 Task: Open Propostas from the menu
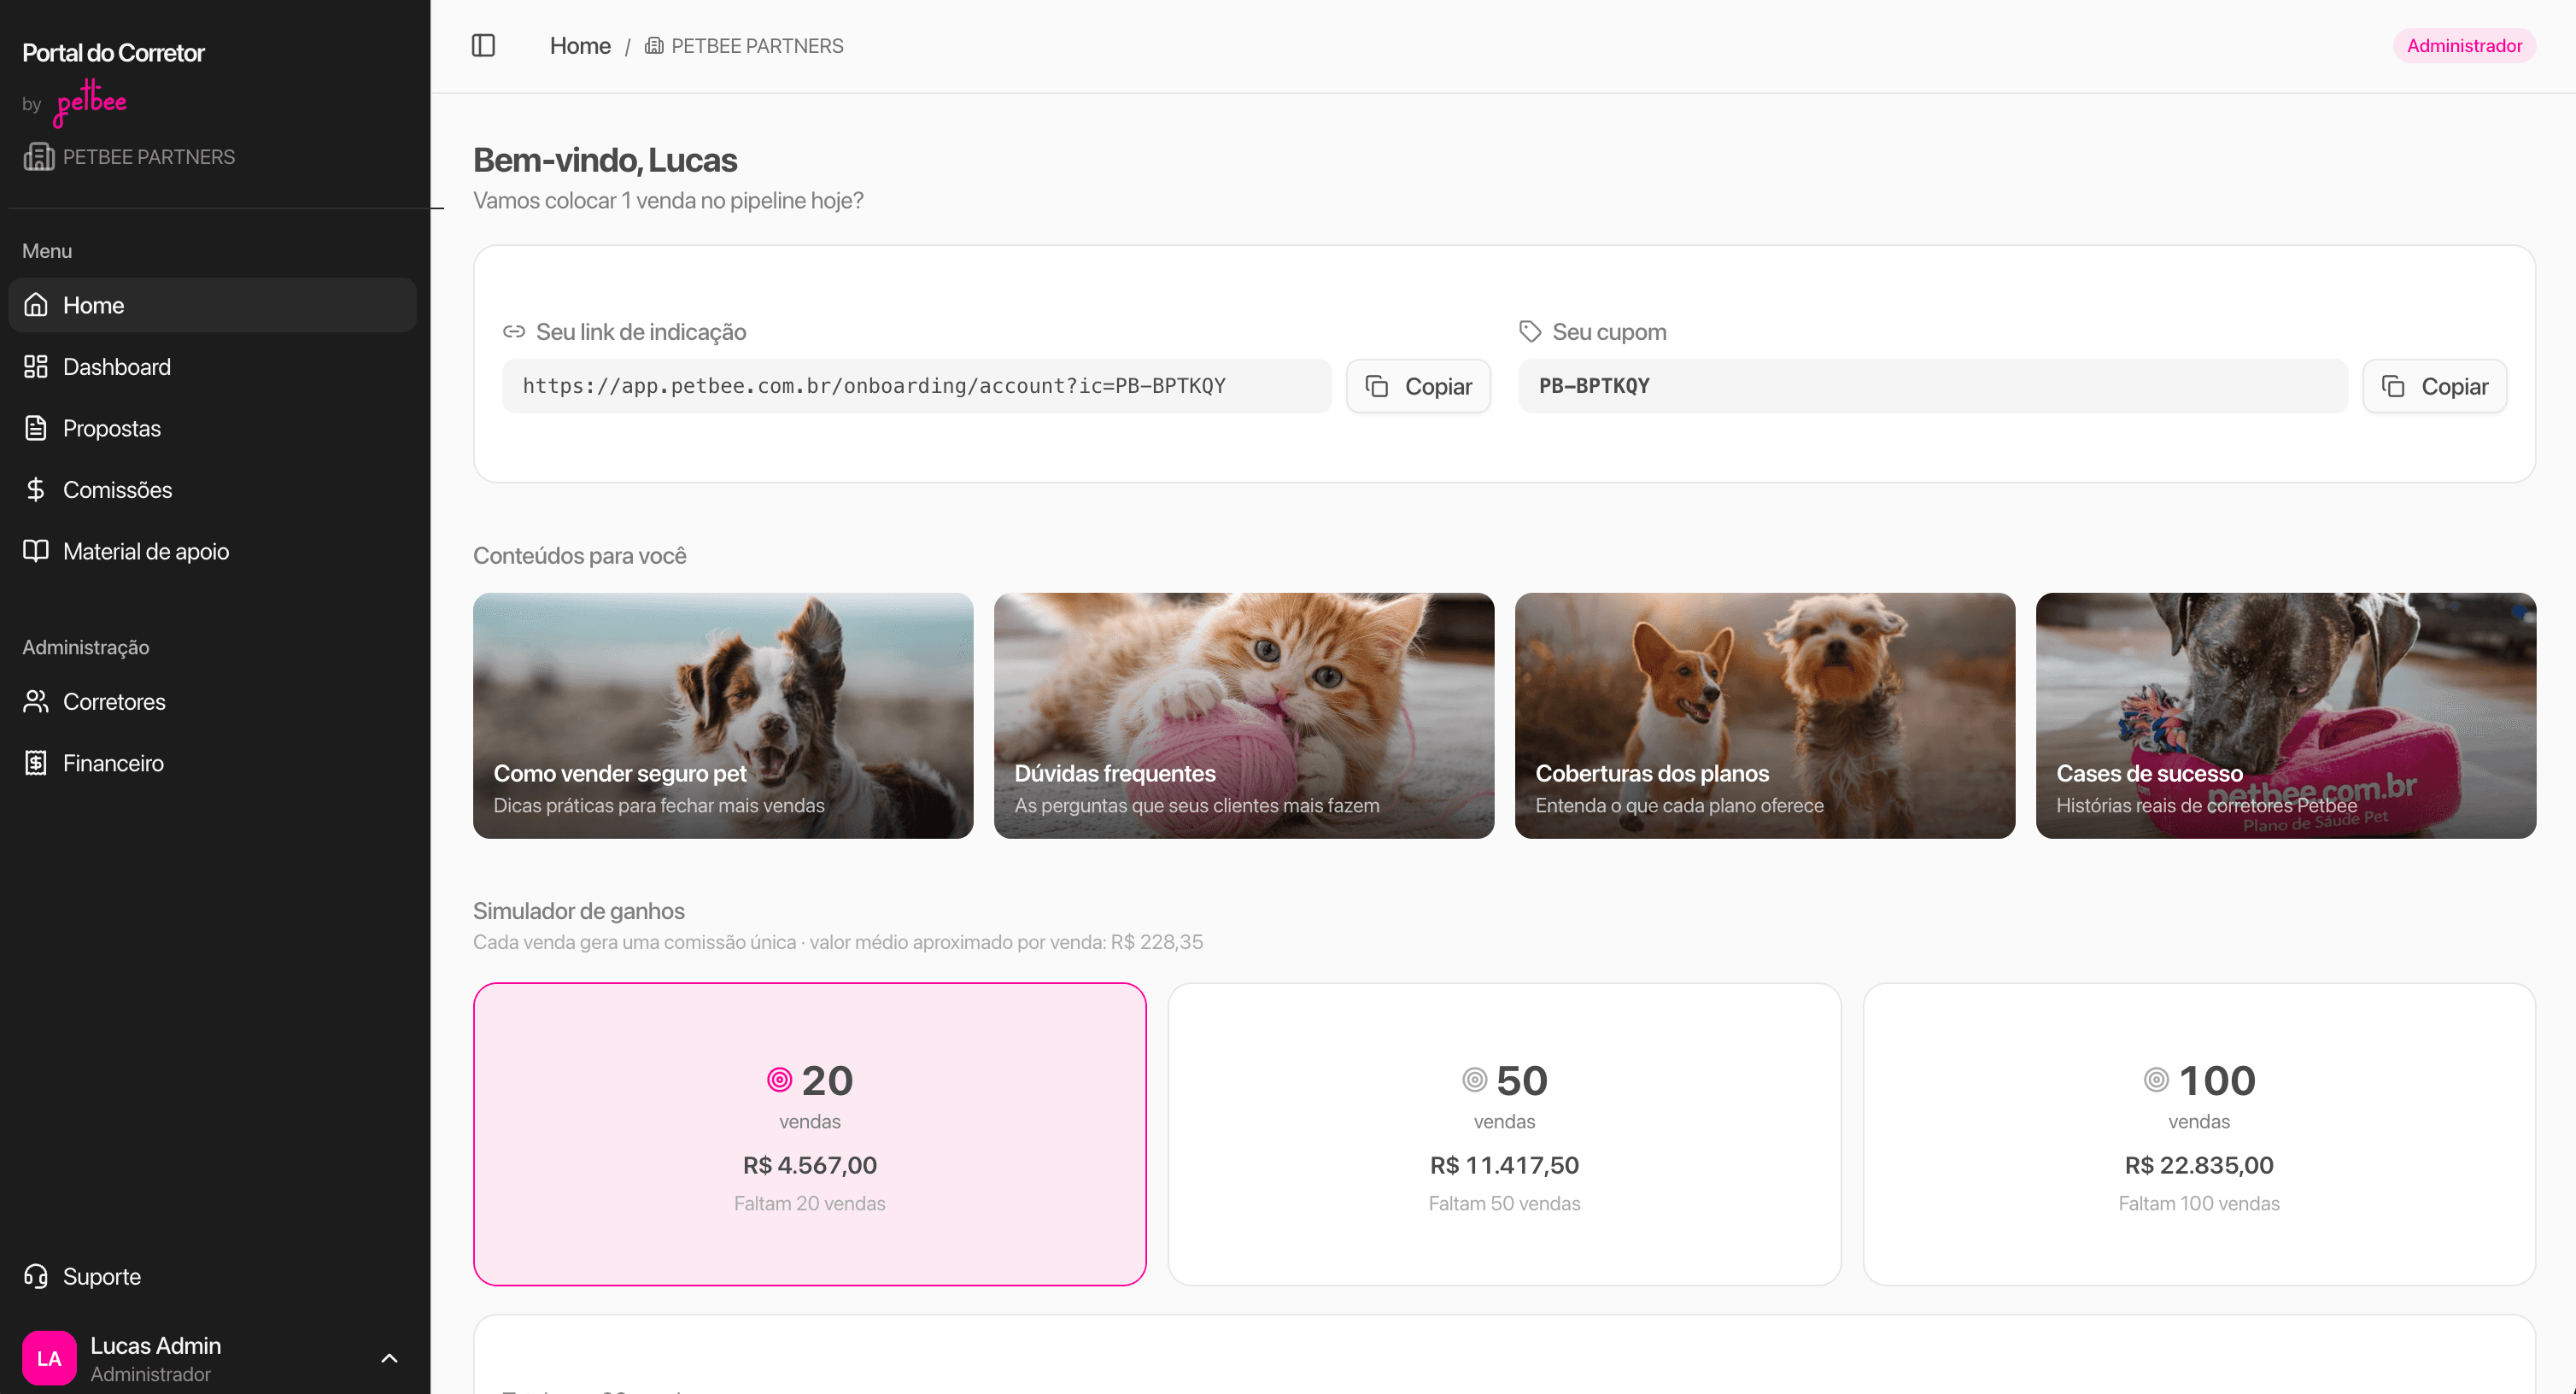[111, 428]
